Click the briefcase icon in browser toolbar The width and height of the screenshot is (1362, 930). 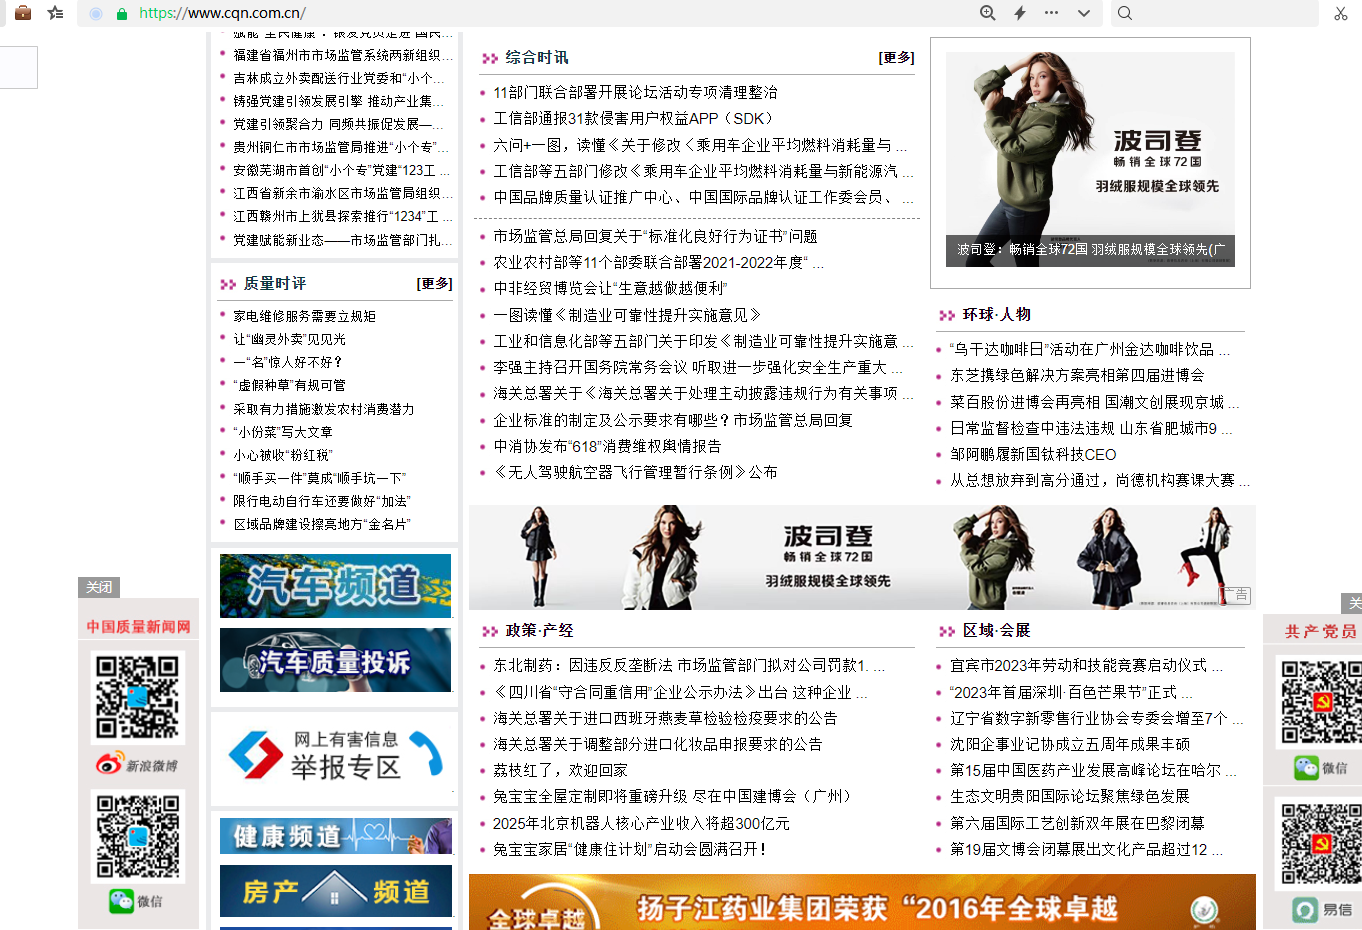click(23, 13)
